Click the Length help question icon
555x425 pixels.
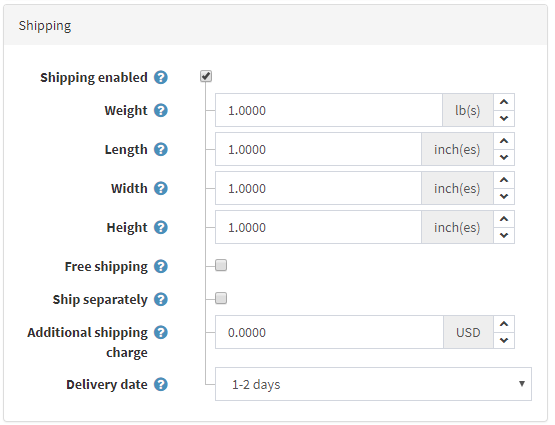pos(161,149)
